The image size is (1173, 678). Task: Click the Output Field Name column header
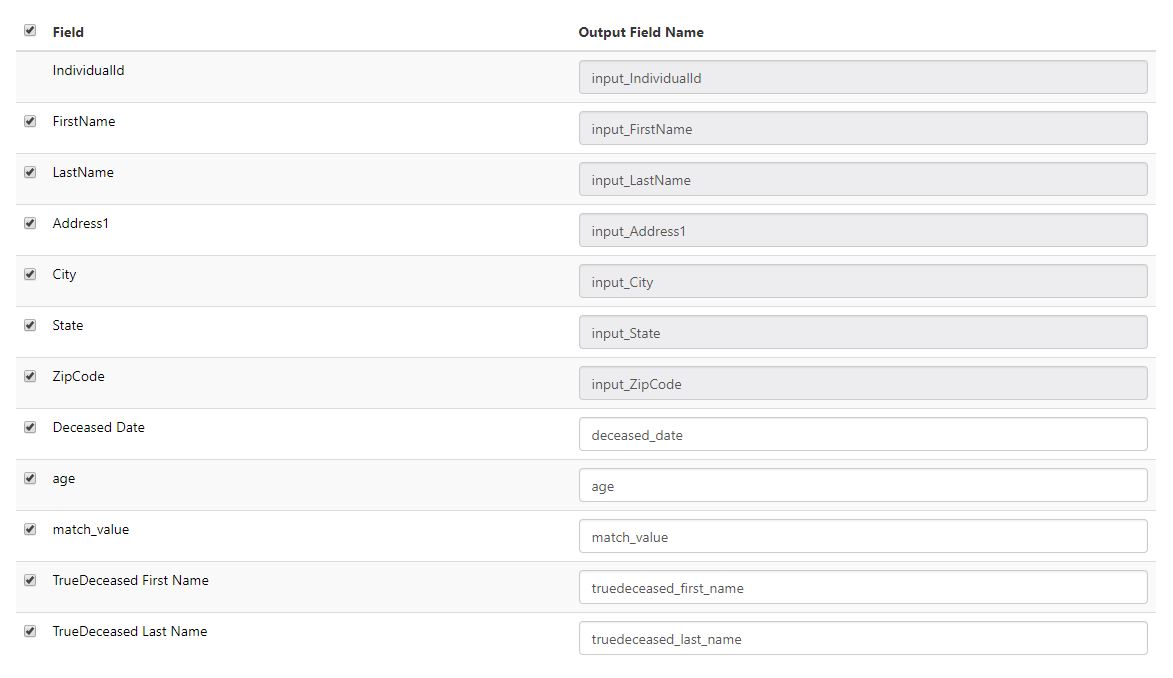[x=641, y=32]
